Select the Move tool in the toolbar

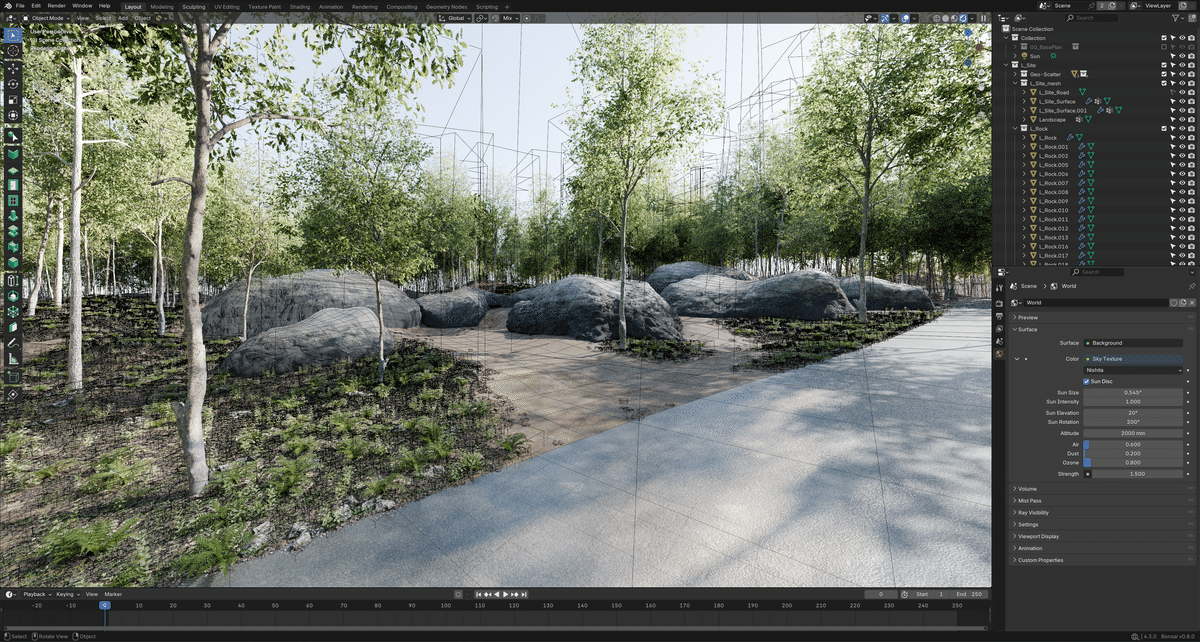[x=12, y=68]
